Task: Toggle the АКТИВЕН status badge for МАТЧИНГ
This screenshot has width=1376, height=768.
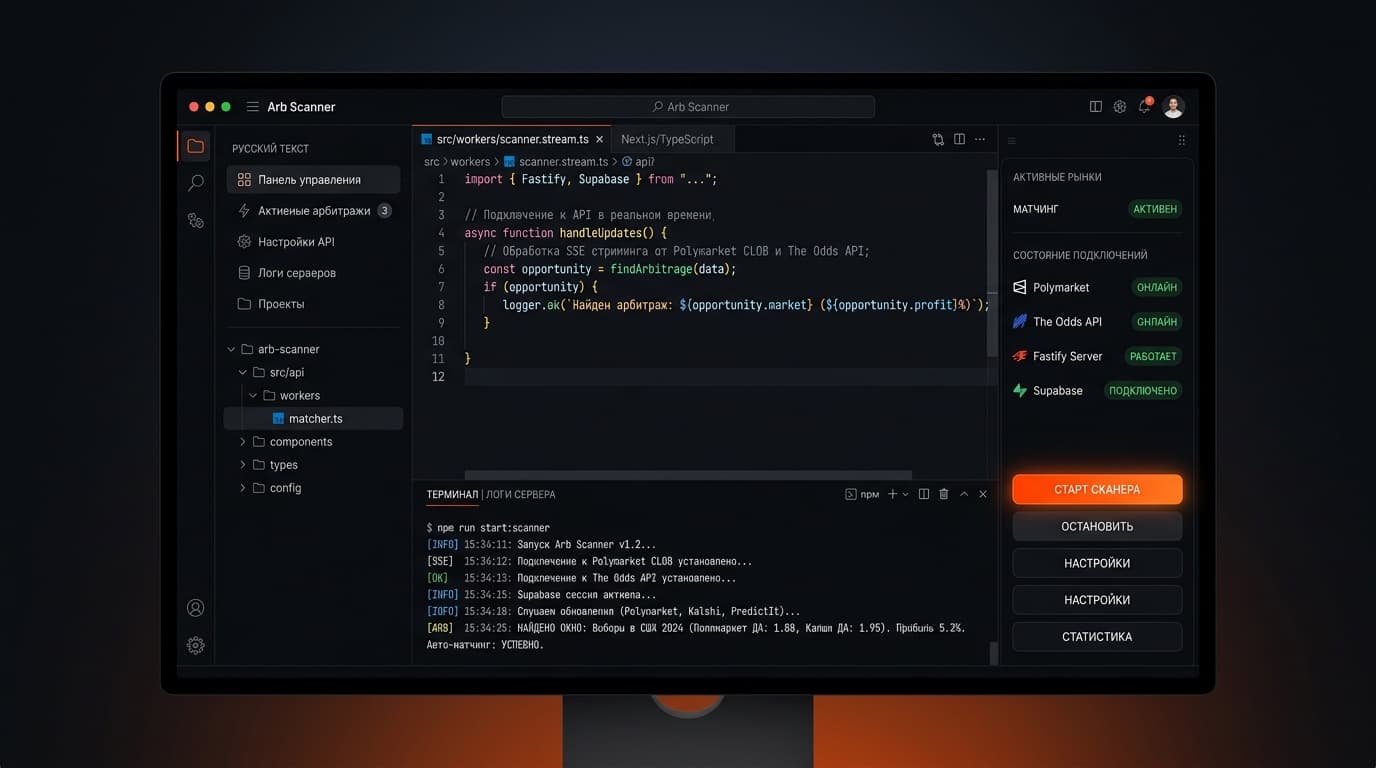Action: point(1156,208)
